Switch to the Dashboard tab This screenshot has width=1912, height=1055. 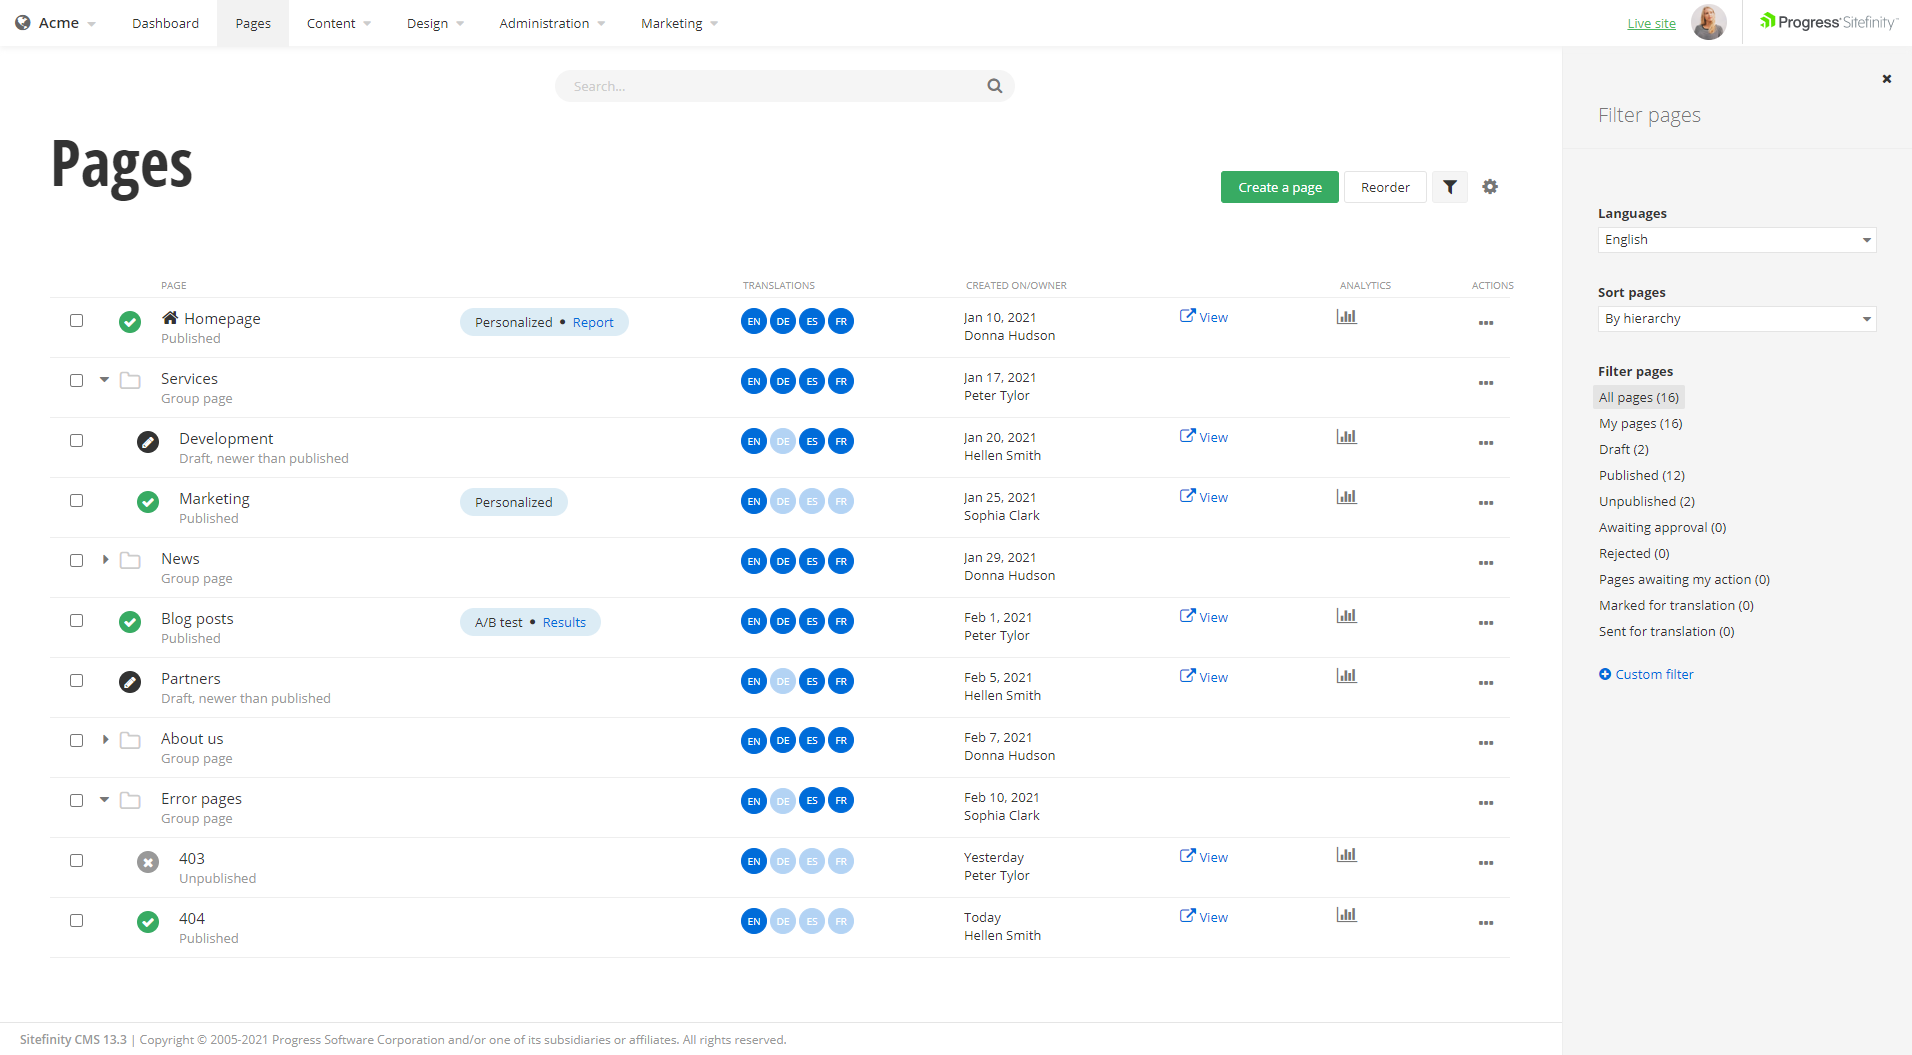point(165,22)
